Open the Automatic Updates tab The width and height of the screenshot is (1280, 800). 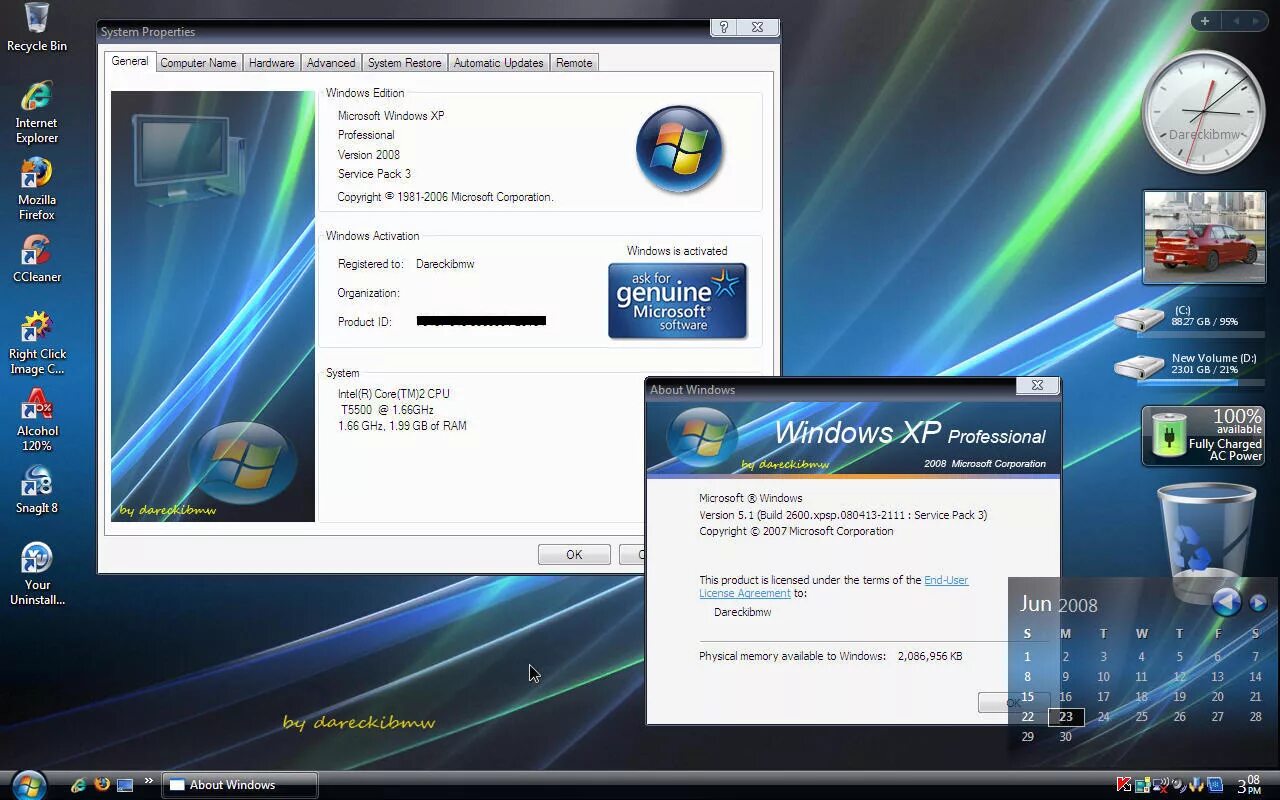pyautogui.click(x=498, y=62)
